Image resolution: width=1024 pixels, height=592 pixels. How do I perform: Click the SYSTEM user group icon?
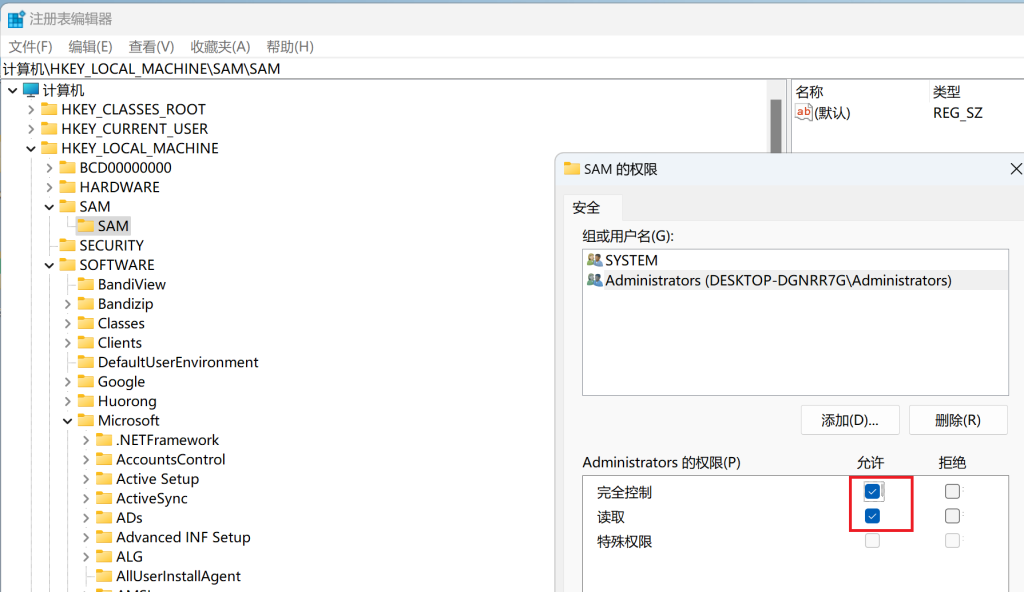tap(594, 260)
